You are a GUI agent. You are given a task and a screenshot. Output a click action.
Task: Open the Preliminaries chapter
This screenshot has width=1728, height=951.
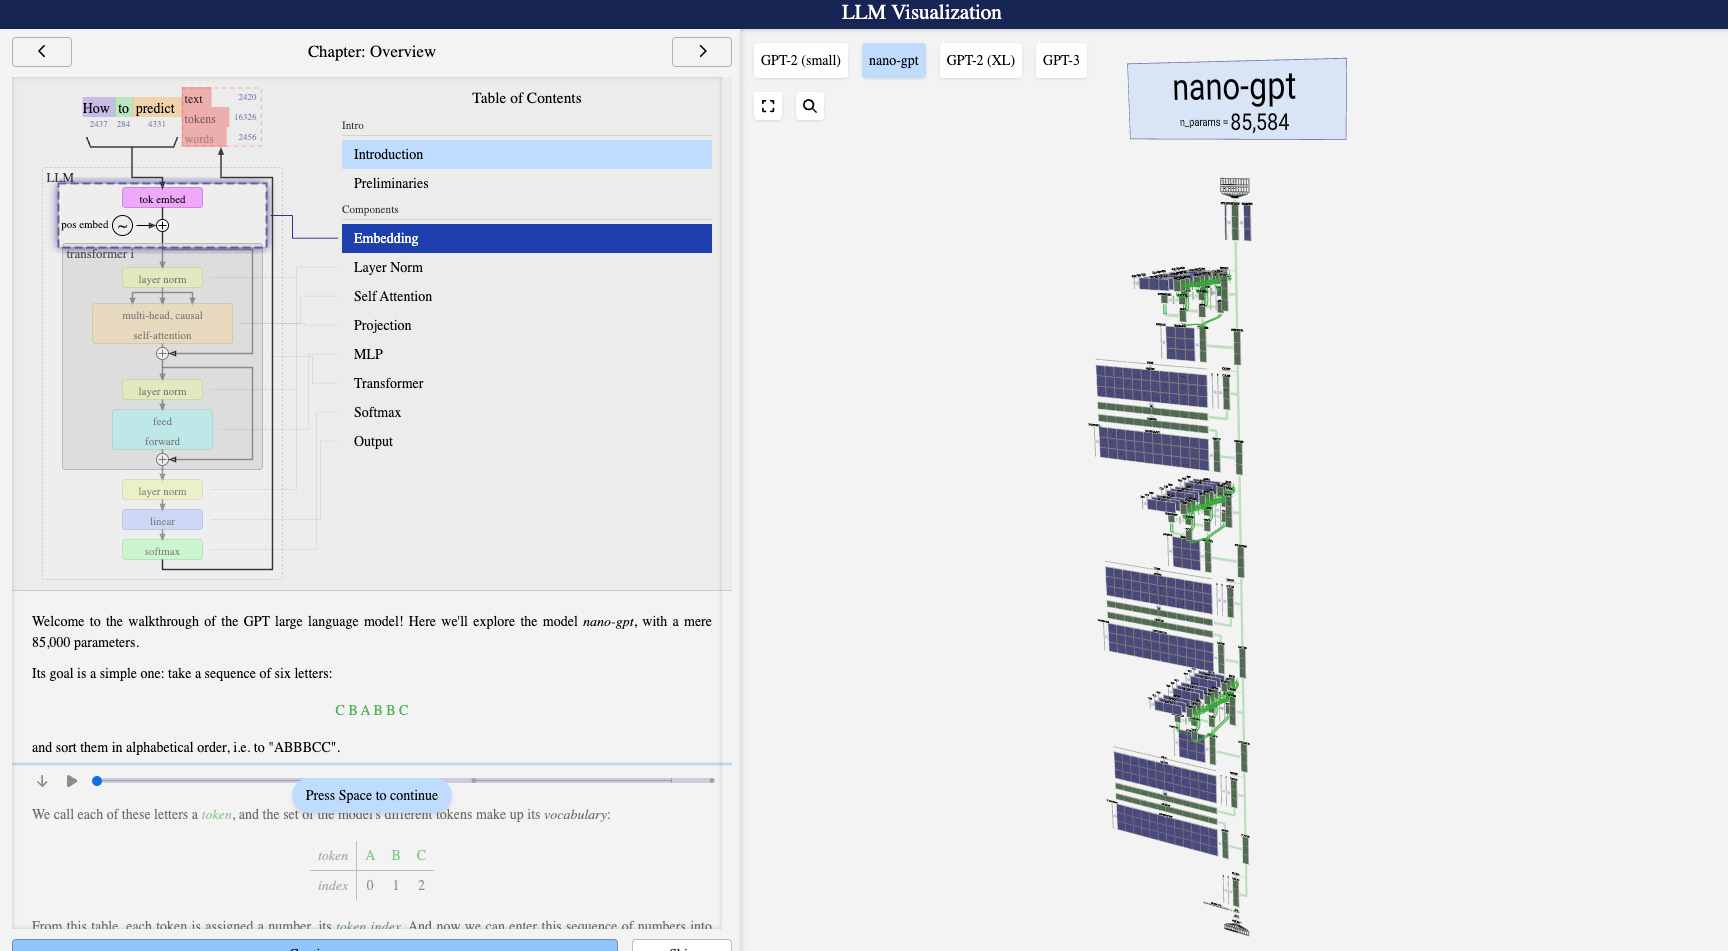[x=527, y=183]
